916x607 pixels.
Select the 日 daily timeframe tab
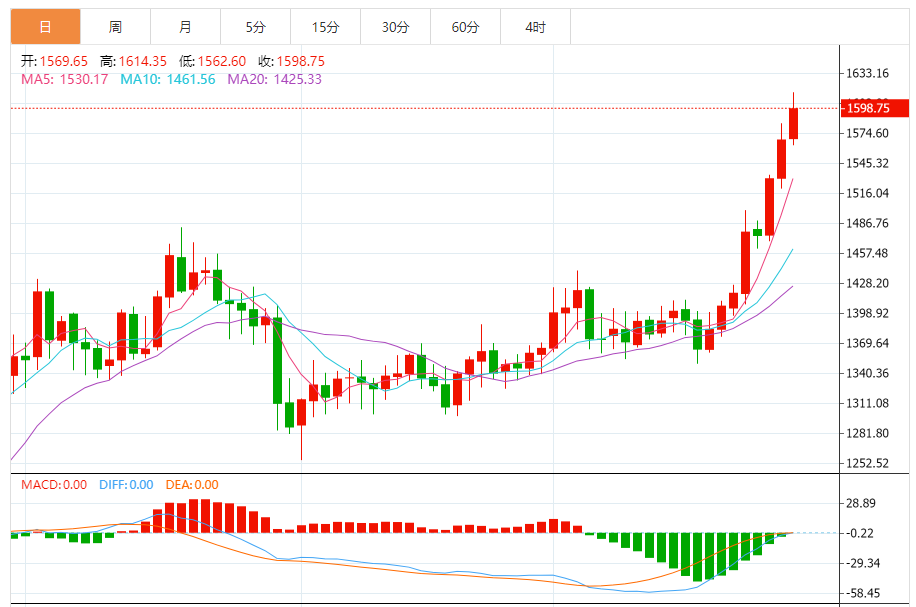coord(46,27)
